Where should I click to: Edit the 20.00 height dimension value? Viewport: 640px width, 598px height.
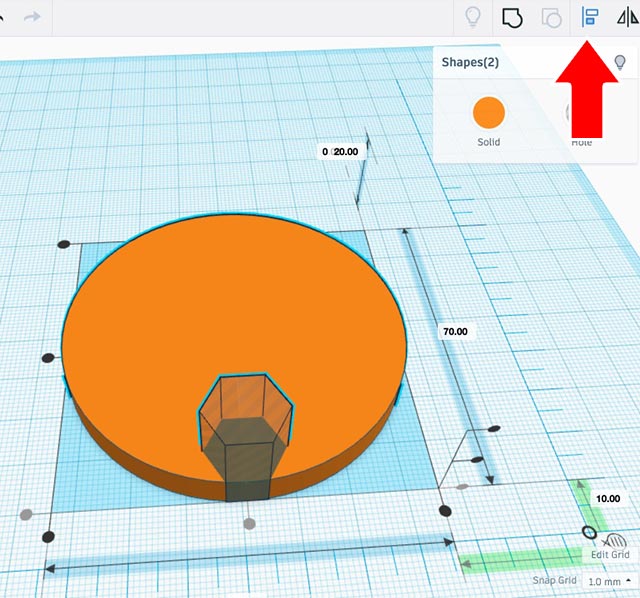(346, 152)
